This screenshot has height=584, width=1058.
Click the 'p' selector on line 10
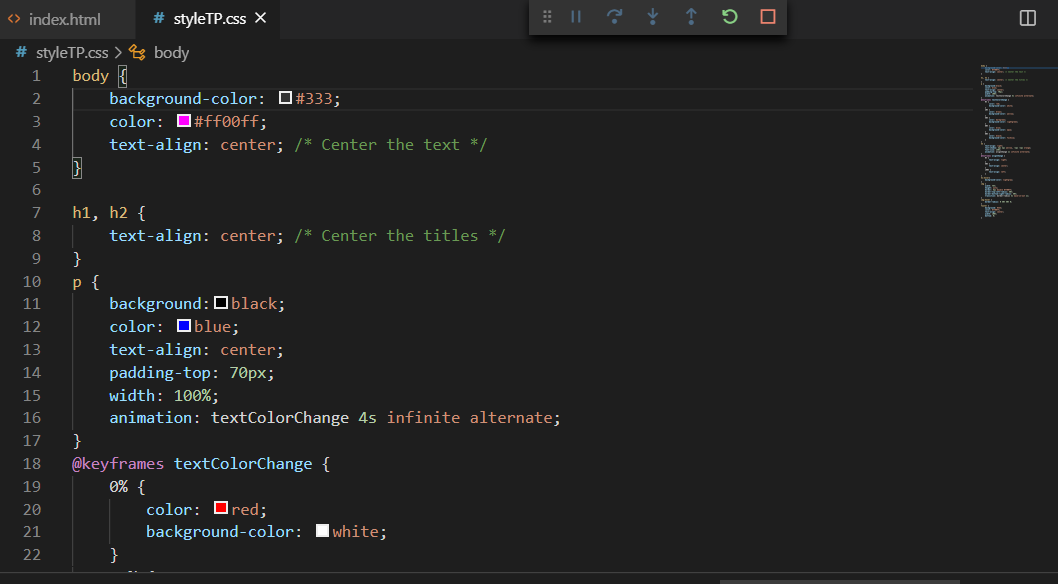tap(77, 282)
